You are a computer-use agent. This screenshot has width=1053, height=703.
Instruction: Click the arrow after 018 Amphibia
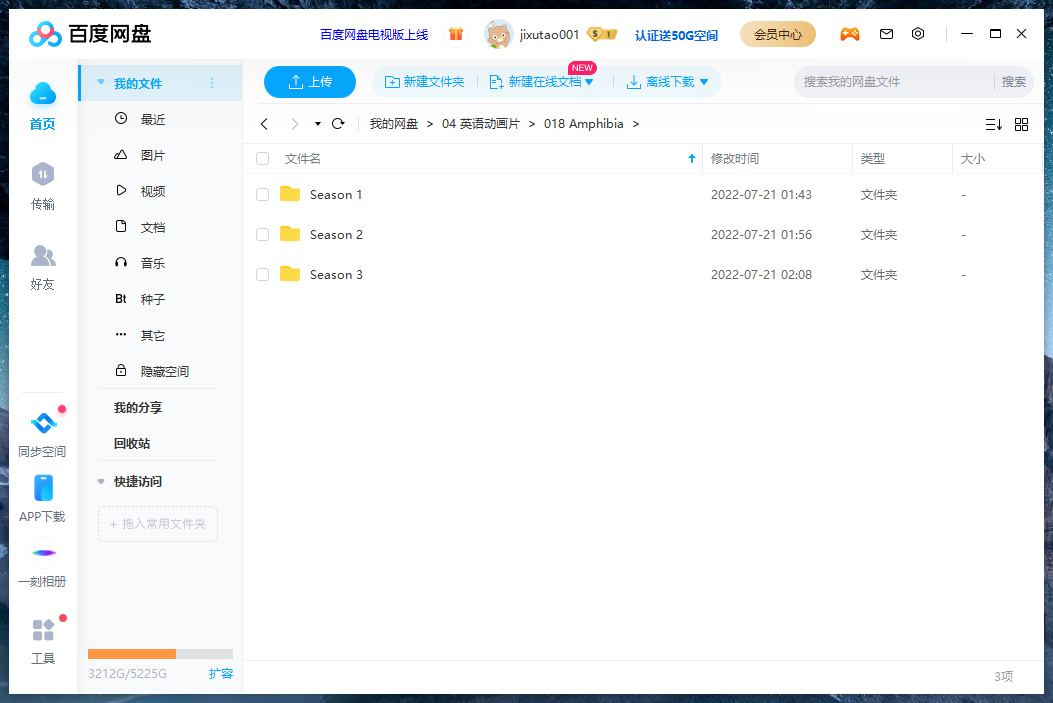pyautogui.click(x=635, y=124)
